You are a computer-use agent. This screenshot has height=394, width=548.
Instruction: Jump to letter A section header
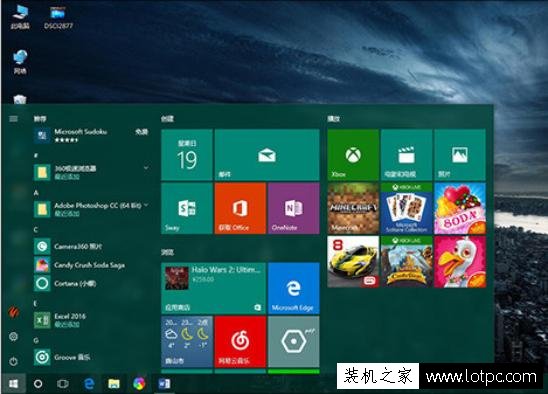(36, 193)
